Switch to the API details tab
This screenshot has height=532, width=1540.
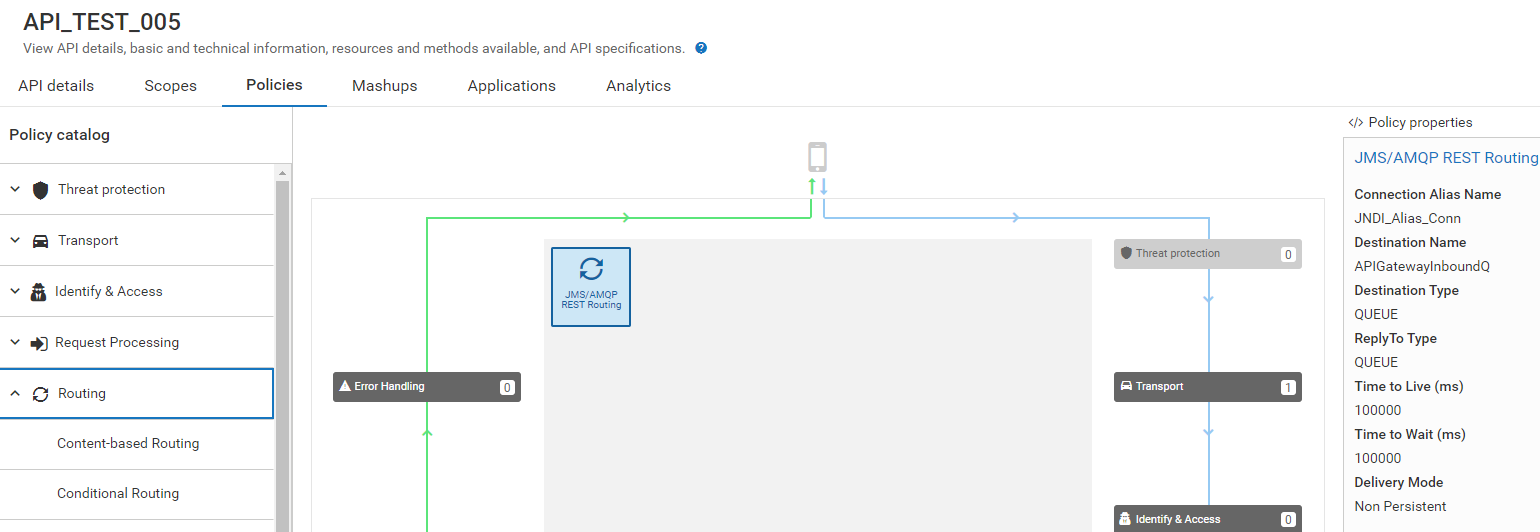tap(56, 86)
